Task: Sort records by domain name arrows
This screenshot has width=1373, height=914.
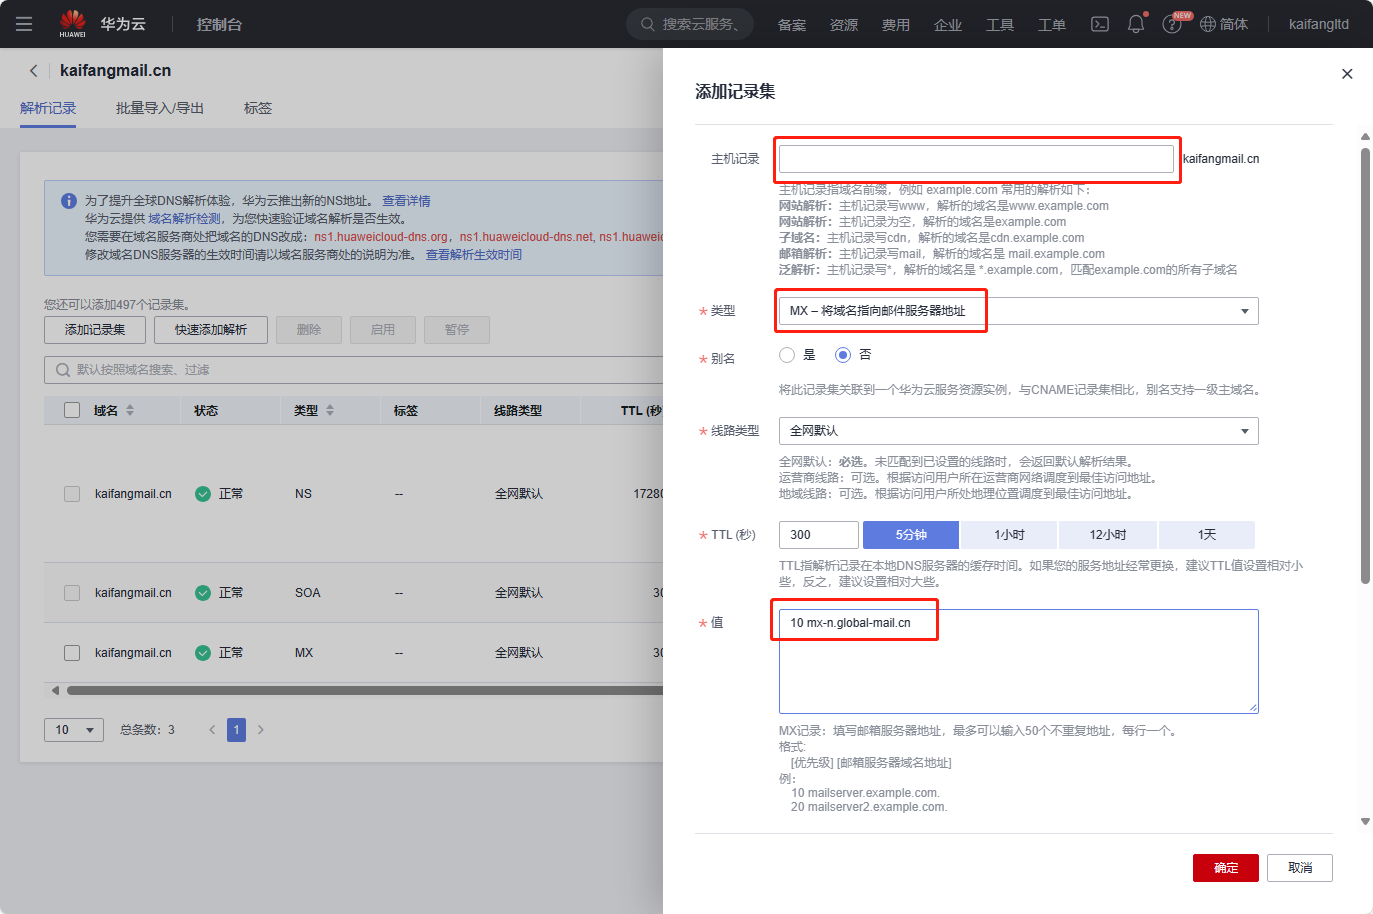Action: coord(130,411)
